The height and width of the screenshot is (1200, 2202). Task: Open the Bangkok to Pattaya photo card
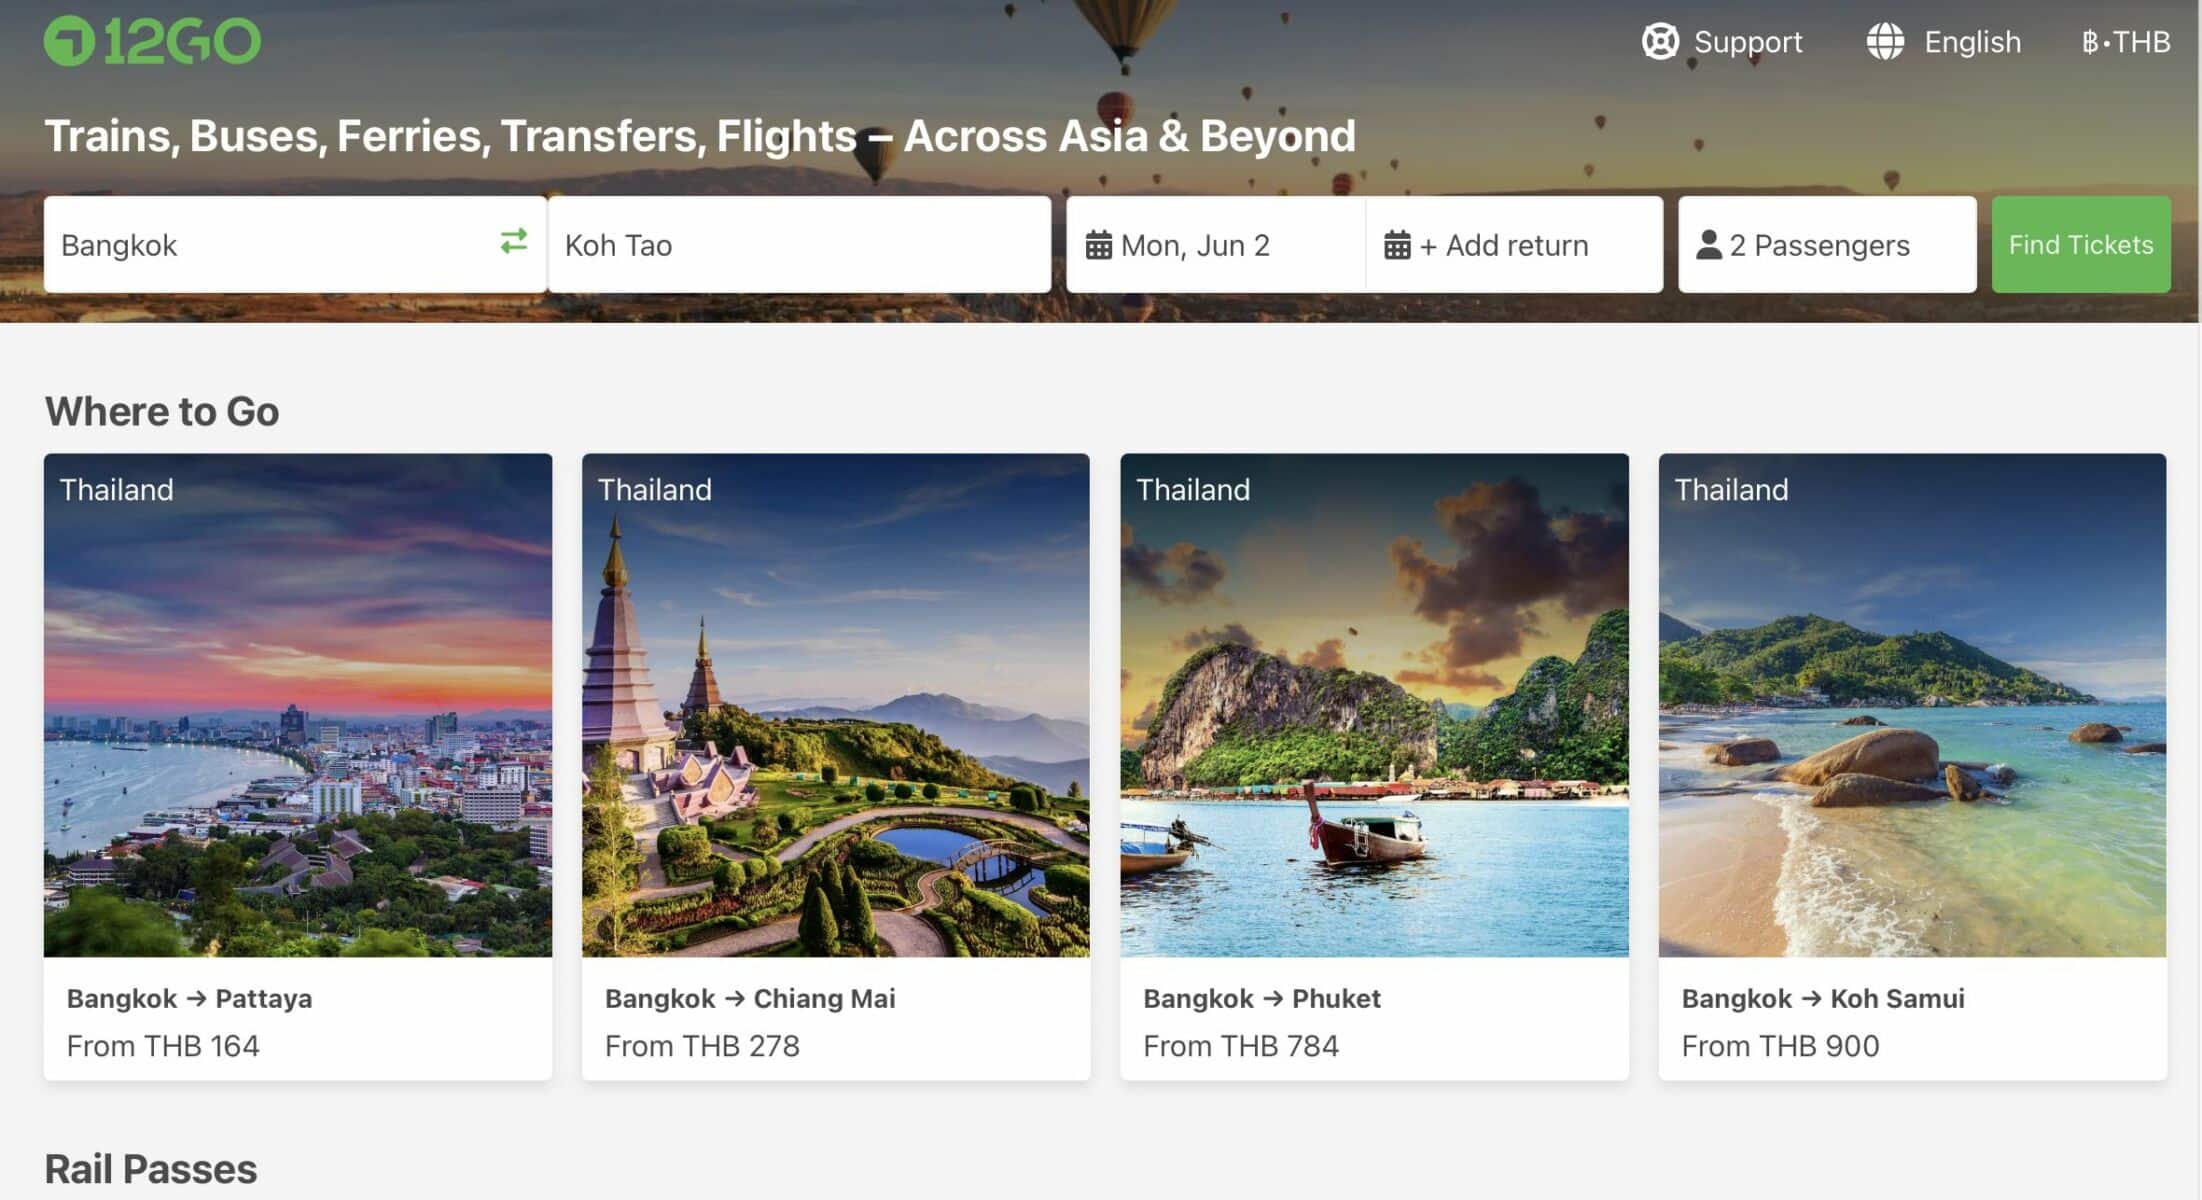[297, 705]
